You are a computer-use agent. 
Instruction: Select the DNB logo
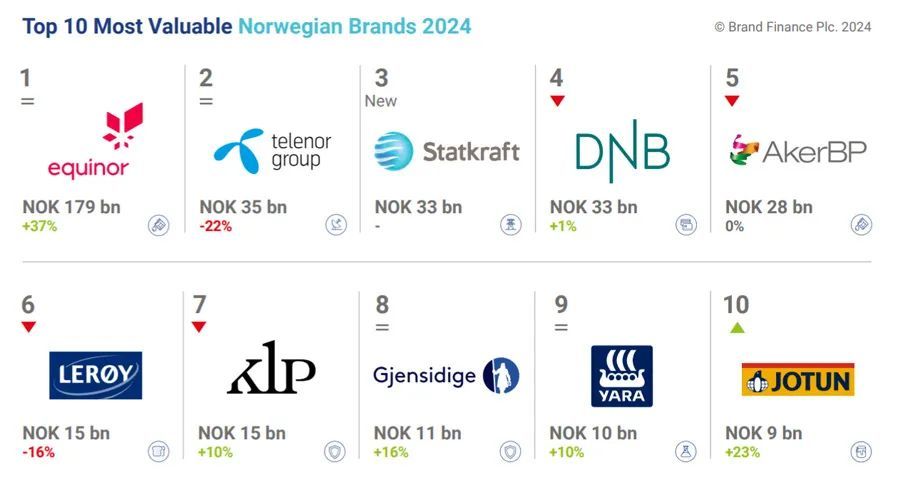[x=621, y=151]
